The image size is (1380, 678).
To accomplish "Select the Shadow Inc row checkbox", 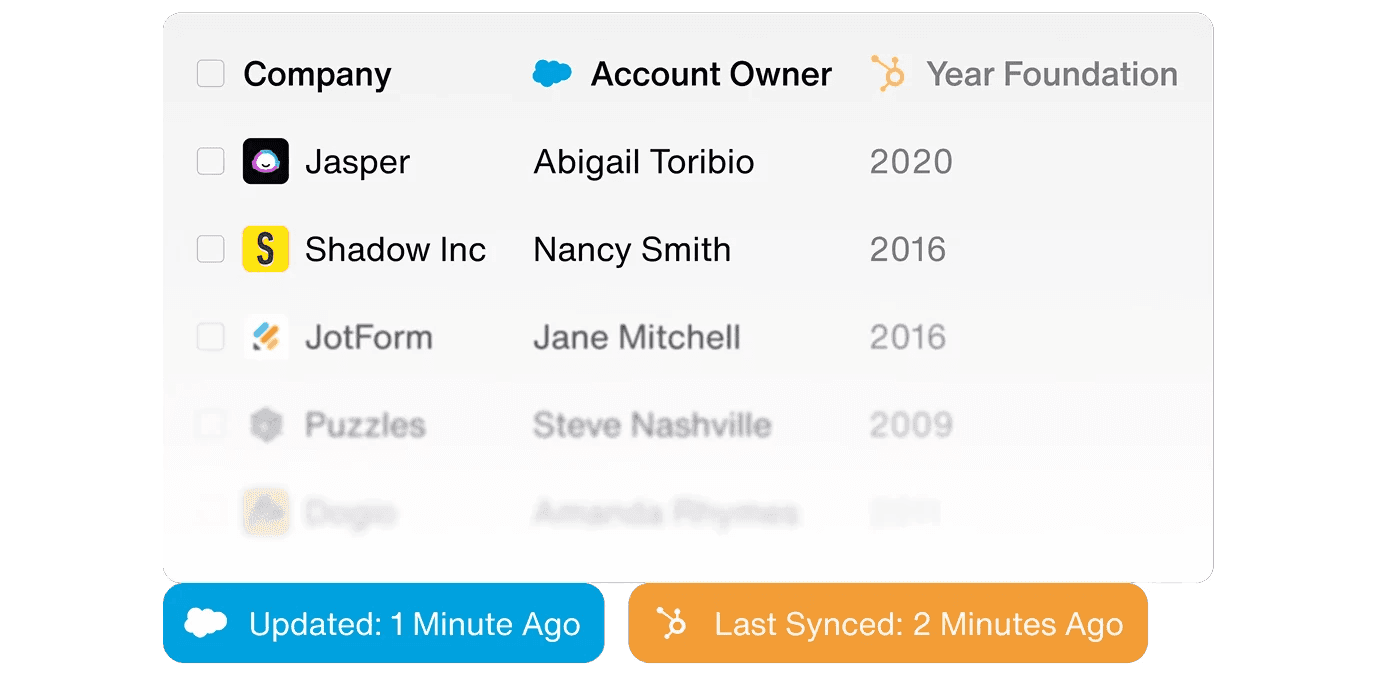I will pyautogui.click(x=210, y=249).
